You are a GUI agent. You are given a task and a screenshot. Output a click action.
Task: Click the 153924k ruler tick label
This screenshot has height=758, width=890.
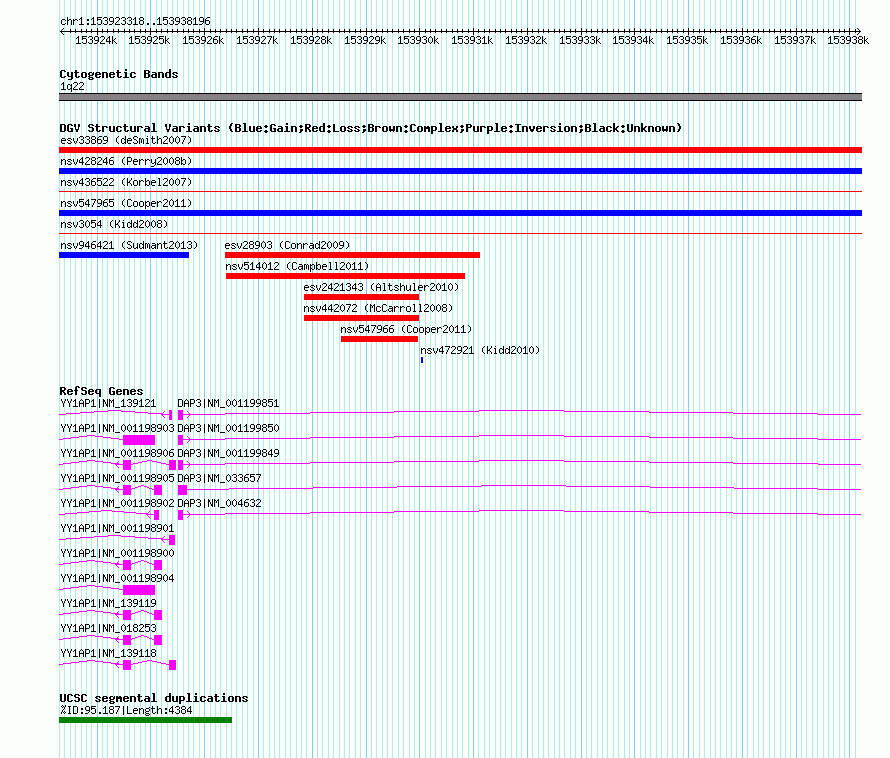[96, 40]
